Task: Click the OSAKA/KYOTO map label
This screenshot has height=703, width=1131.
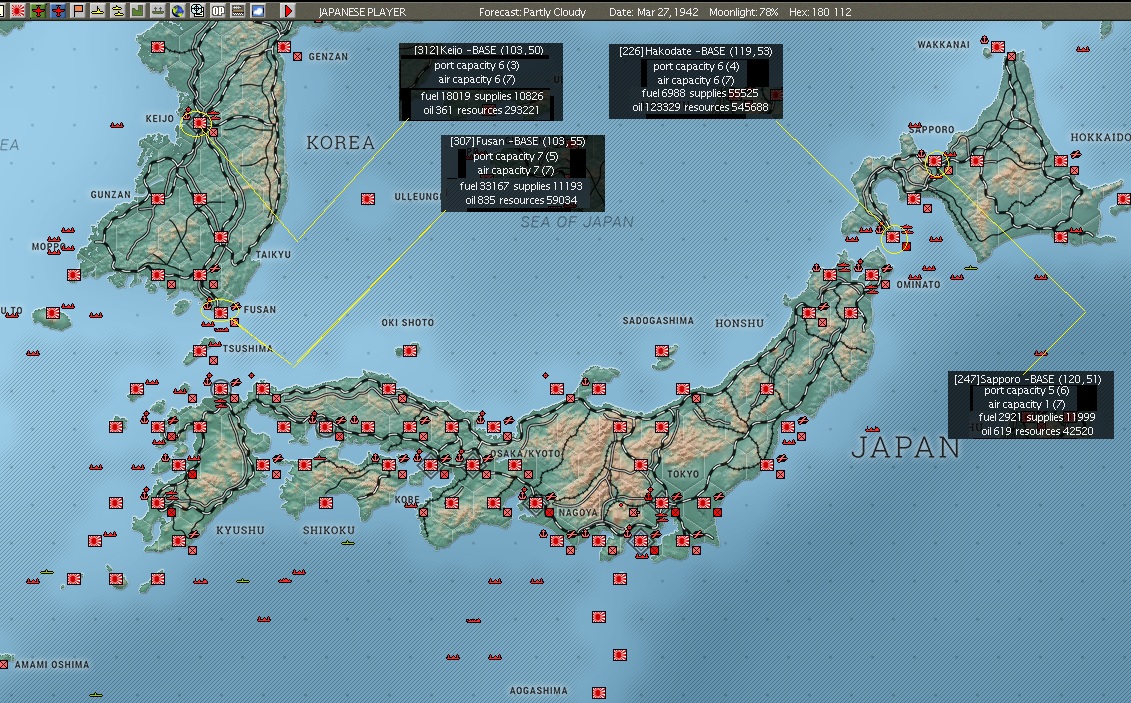Action: (x=524, y=454)
